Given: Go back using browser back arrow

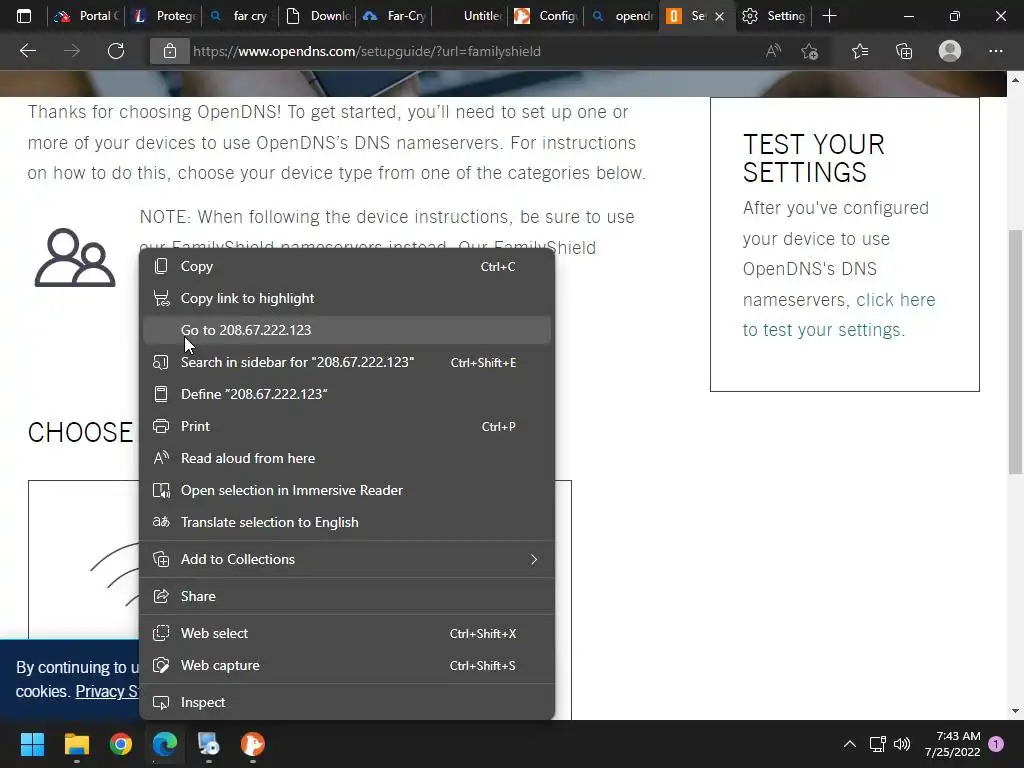Looking at the screenshot, I should click(x=28, y=51).
